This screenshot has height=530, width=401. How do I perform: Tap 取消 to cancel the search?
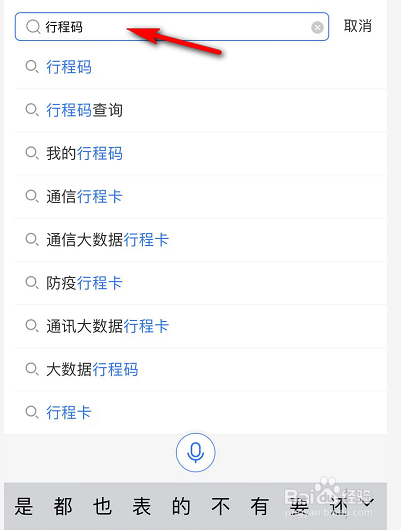[x=358, y=26]
